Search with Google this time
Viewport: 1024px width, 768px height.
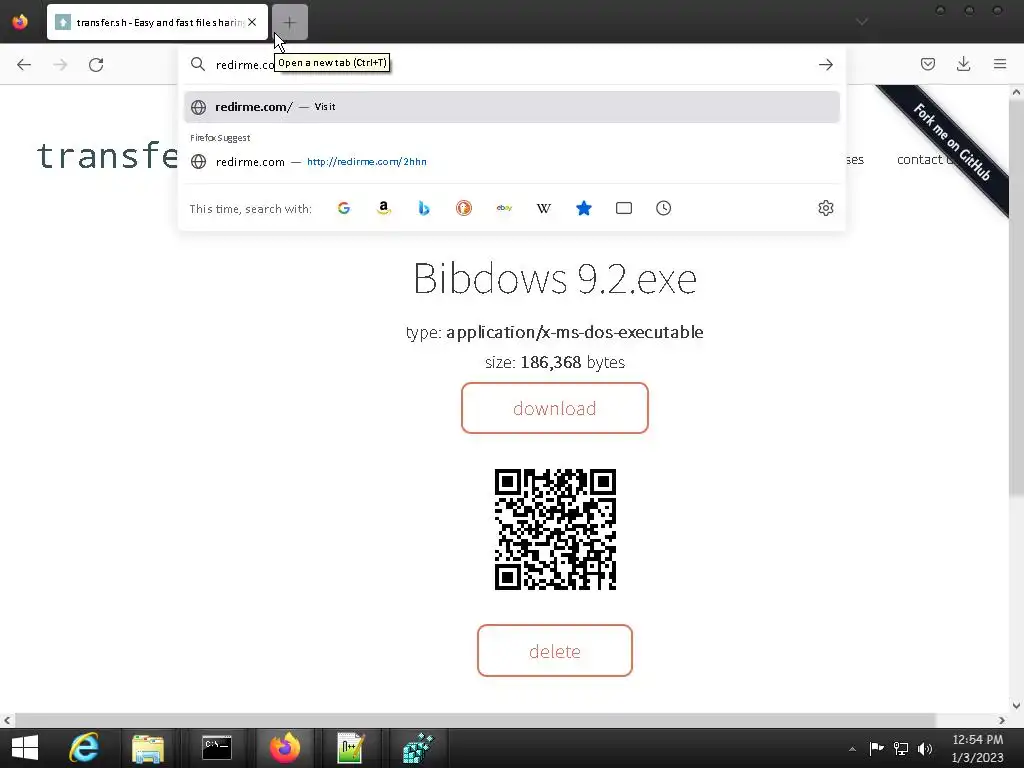[344, 208]
